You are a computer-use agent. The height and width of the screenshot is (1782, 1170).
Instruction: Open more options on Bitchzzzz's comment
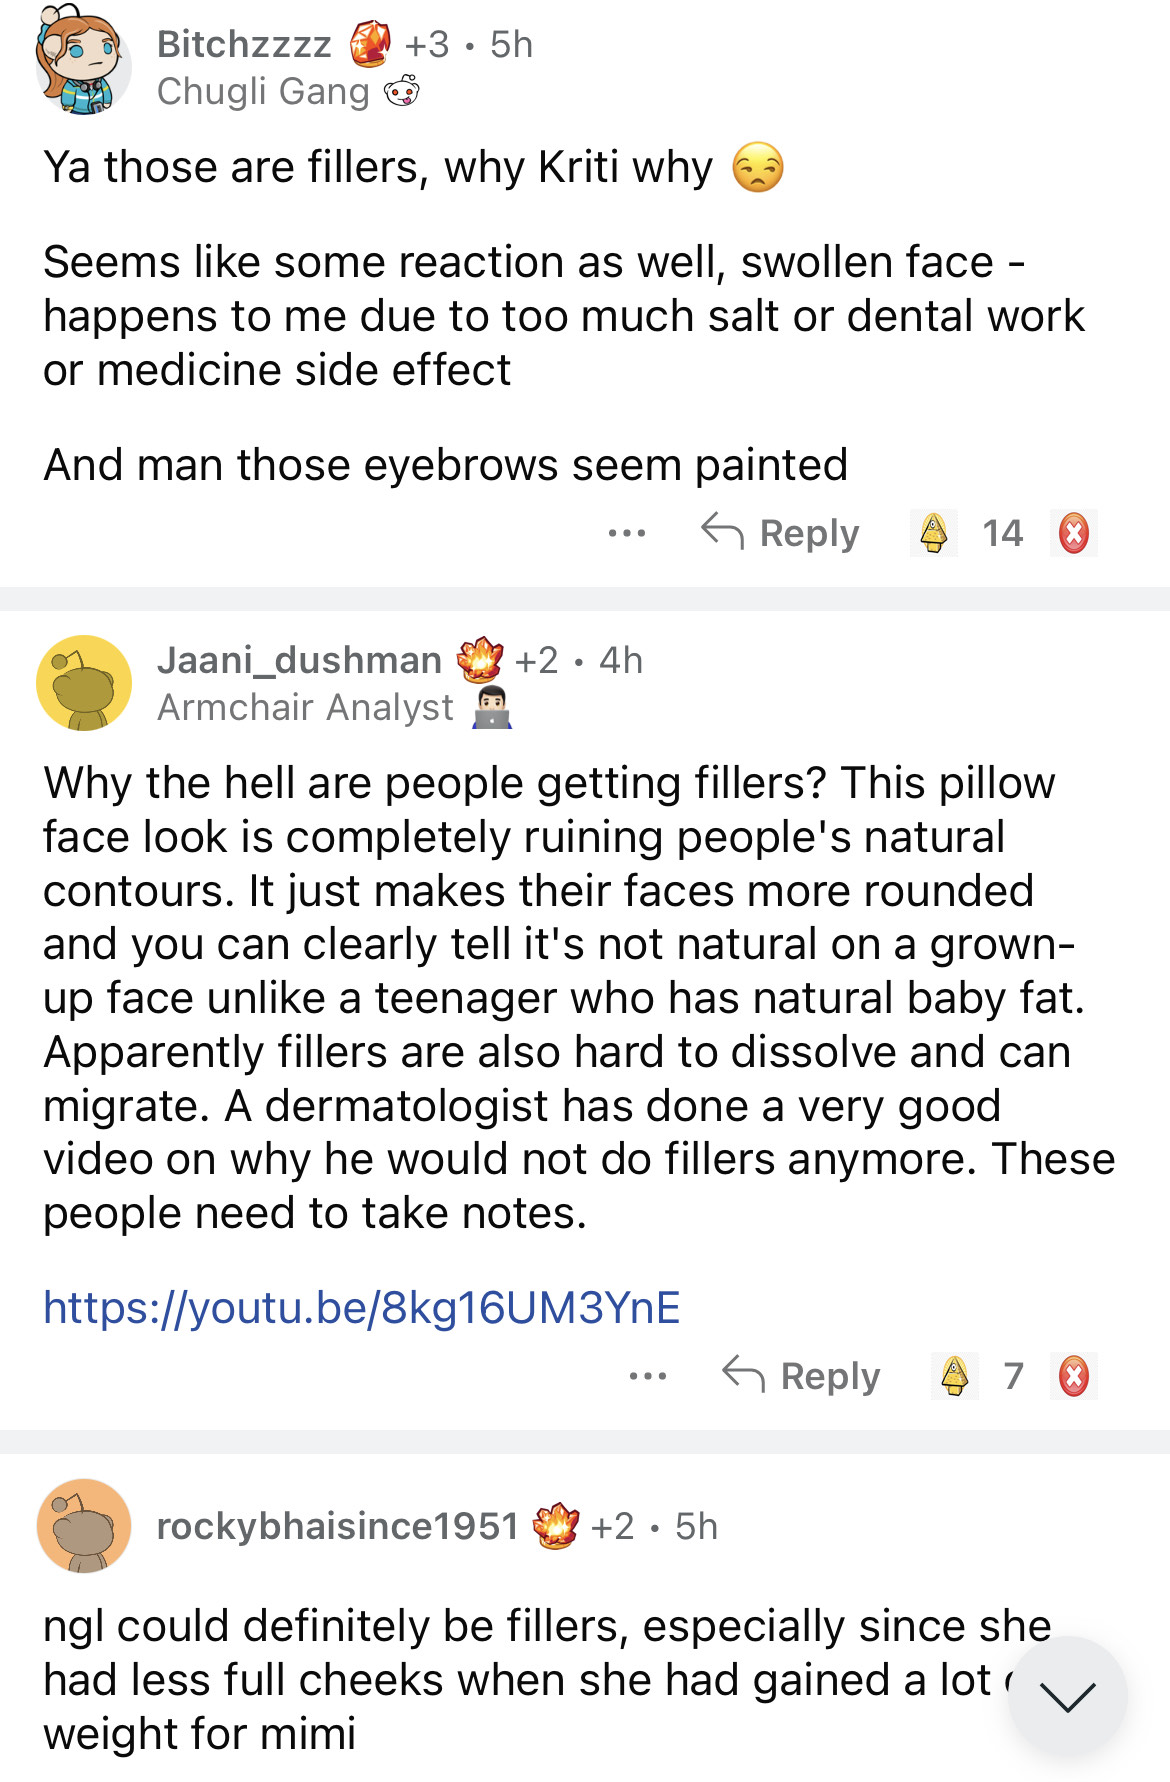627,533
